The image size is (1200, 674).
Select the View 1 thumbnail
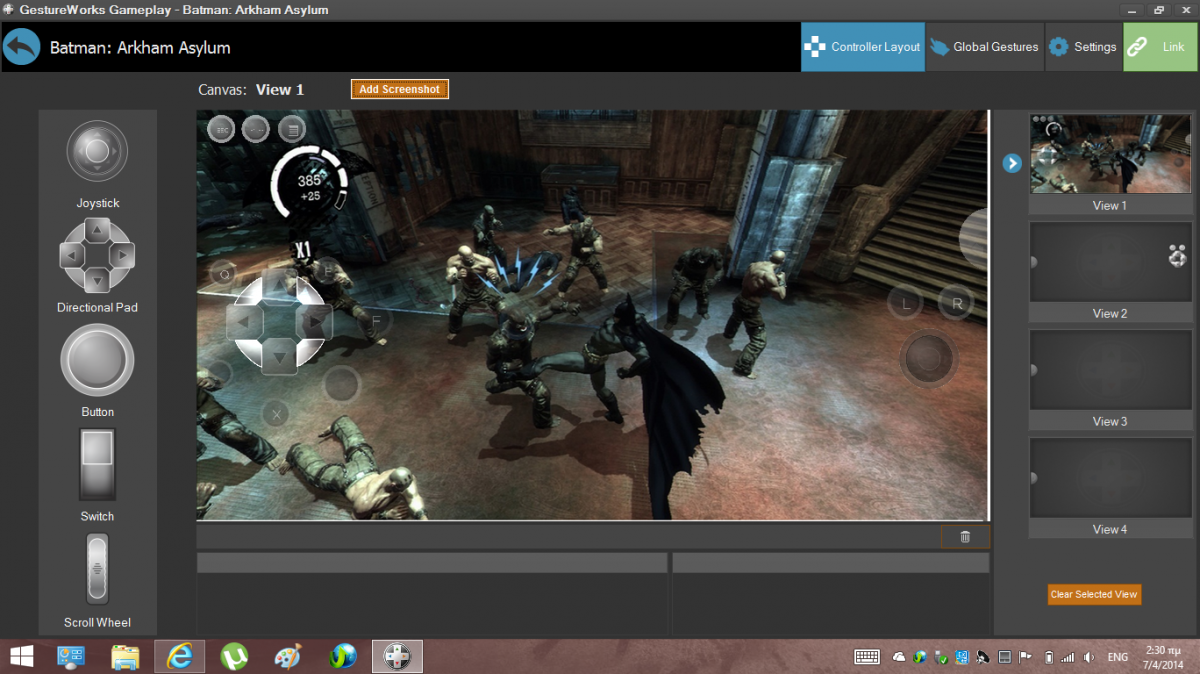(1110, 154)
